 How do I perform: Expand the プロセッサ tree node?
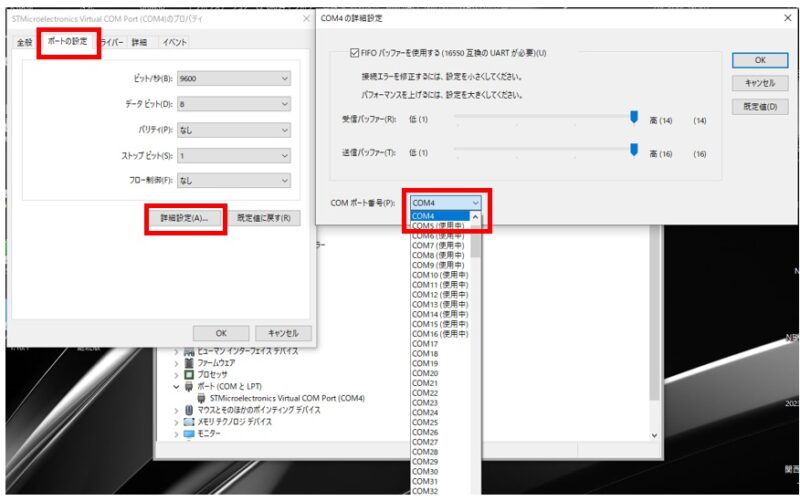click(176, 375)
